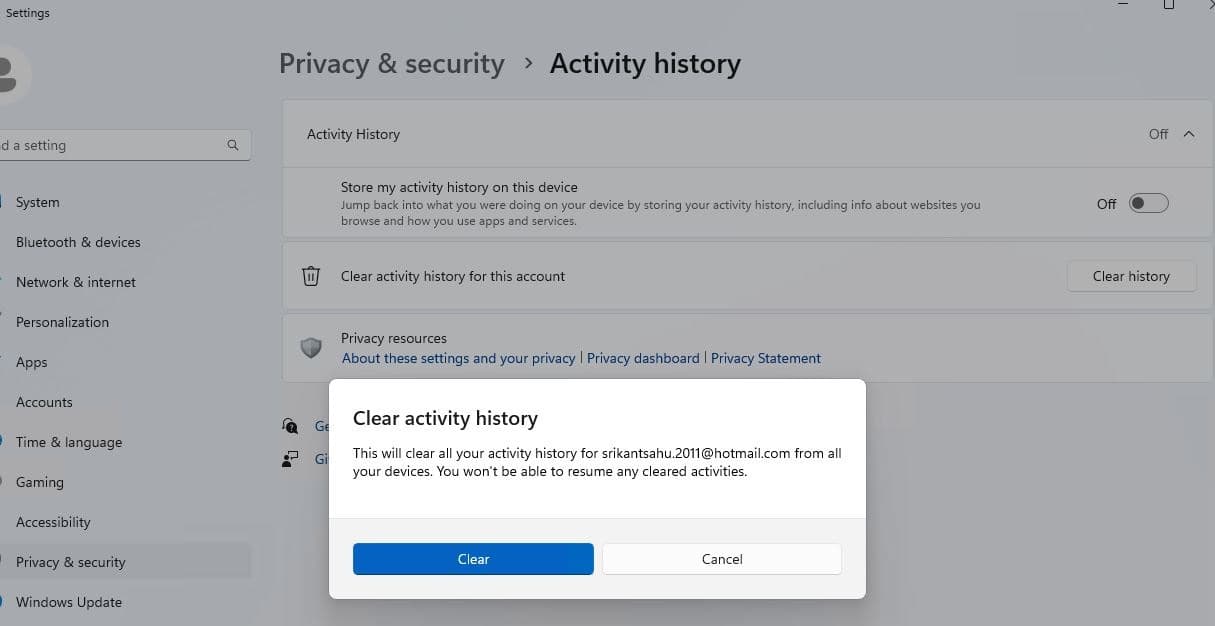Viewport: 1215px width, 626px height.
Task: Open the Privacy dashboard link
Action: [643, 358]
